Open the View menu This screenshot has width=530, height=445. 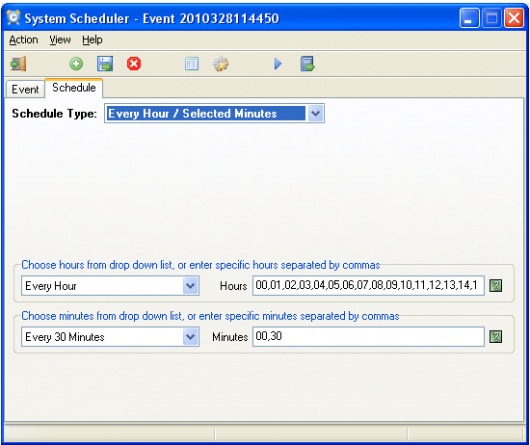[x=60, y=40]
